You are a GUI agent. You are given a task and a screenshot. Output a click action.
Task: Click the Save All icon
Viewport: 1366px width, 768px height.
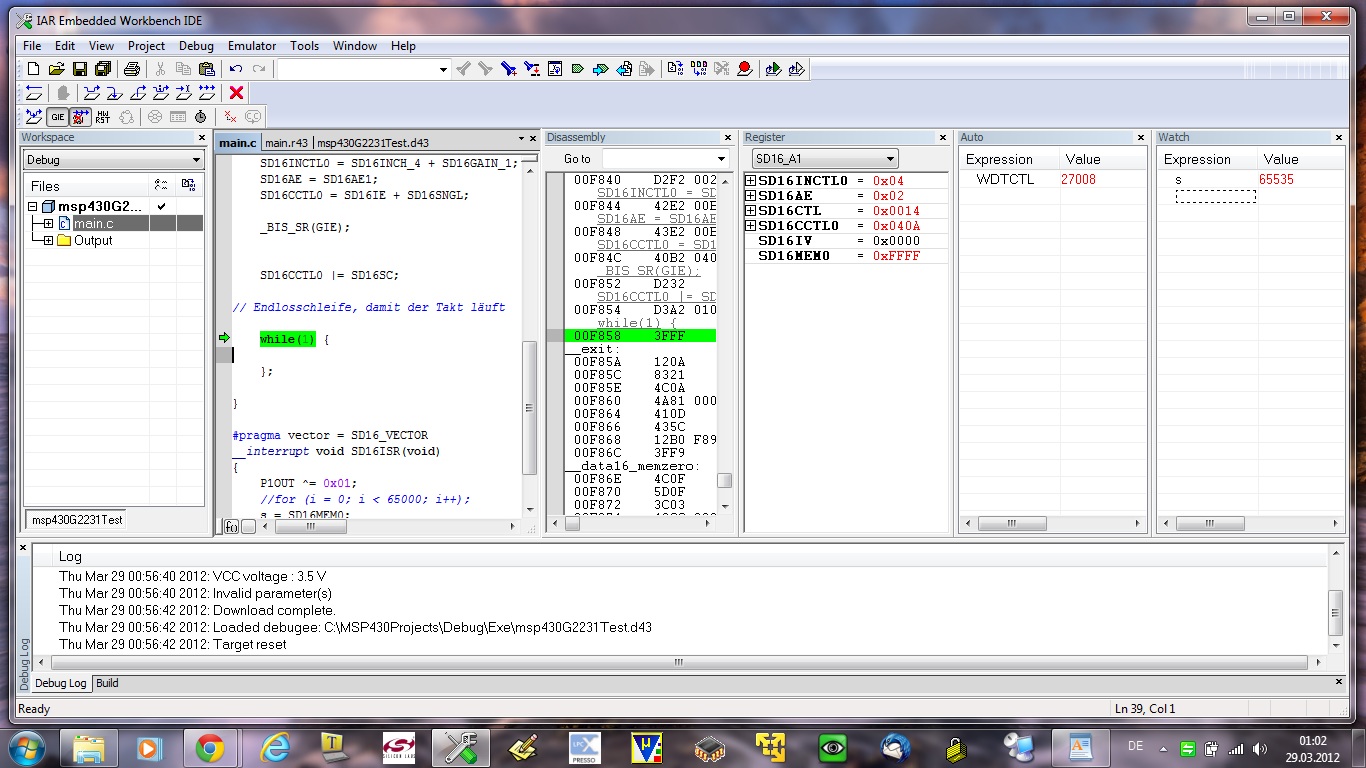102,69
